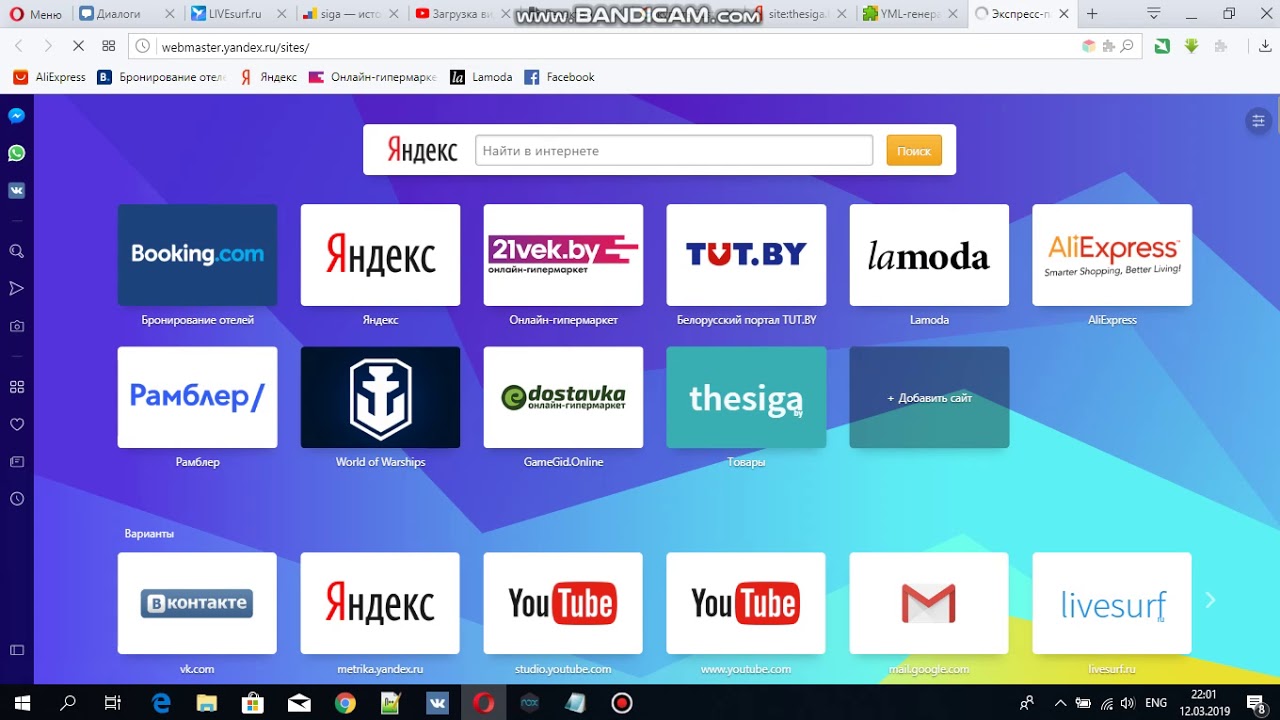Open the Booking.com speed dial tile
1280x720 pixels.
click(x=197, y=255)
